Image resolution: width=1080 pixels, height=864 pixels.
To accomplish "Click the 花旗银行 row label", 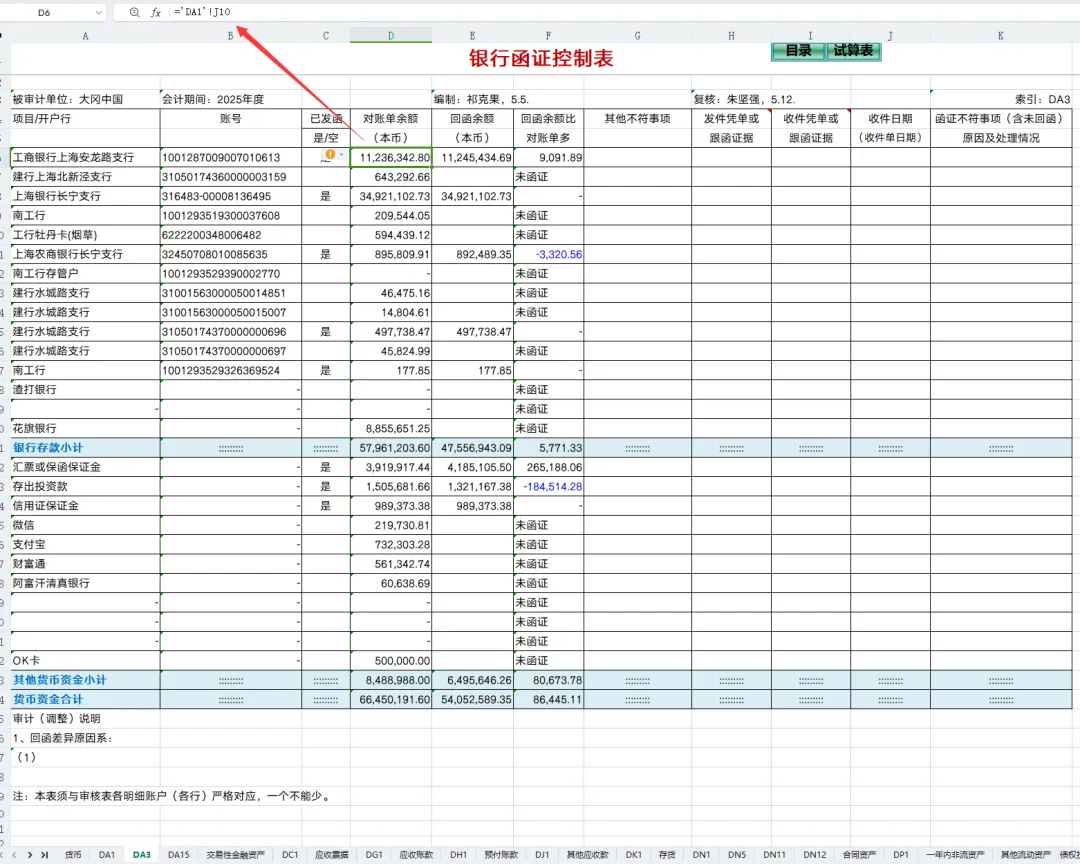I will click(85, 429).
